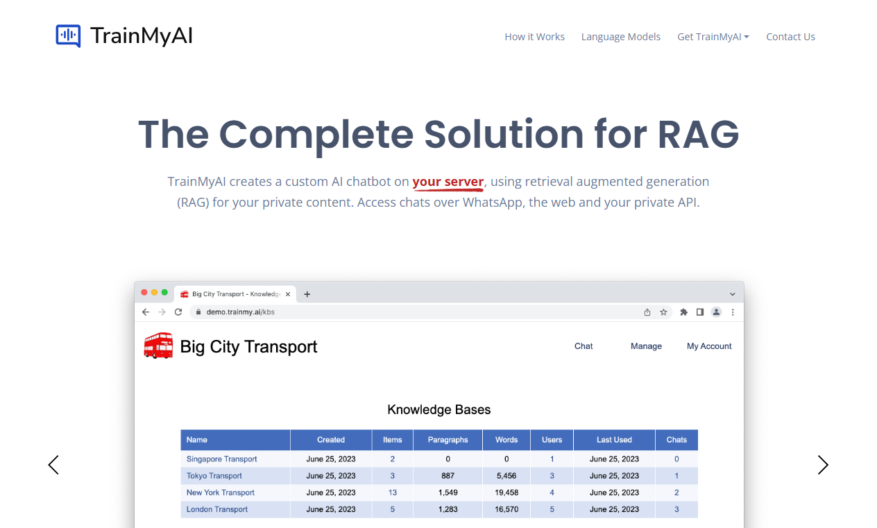Click the 'your server' highlighted link
The image size is (877, 528).
[447, 182]
